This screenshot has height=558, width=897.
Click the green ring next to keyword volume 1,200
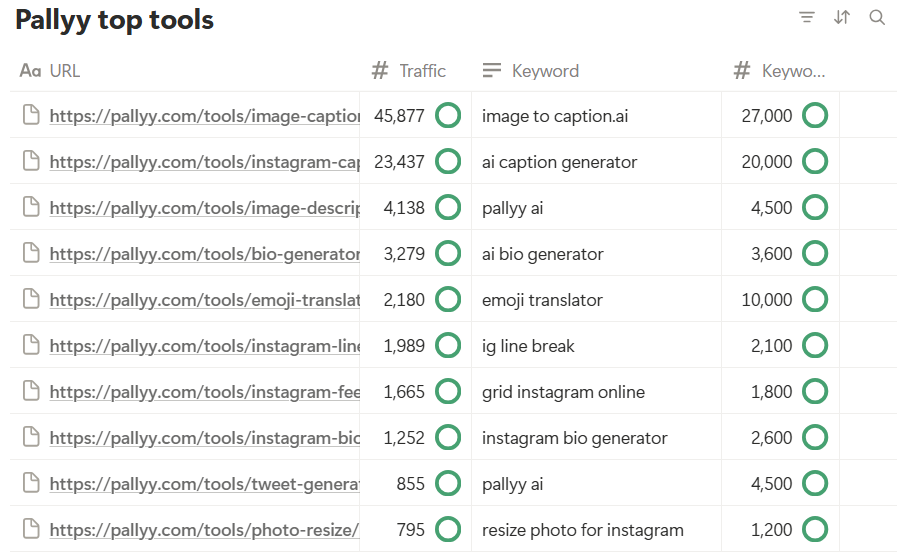point(815,530)
